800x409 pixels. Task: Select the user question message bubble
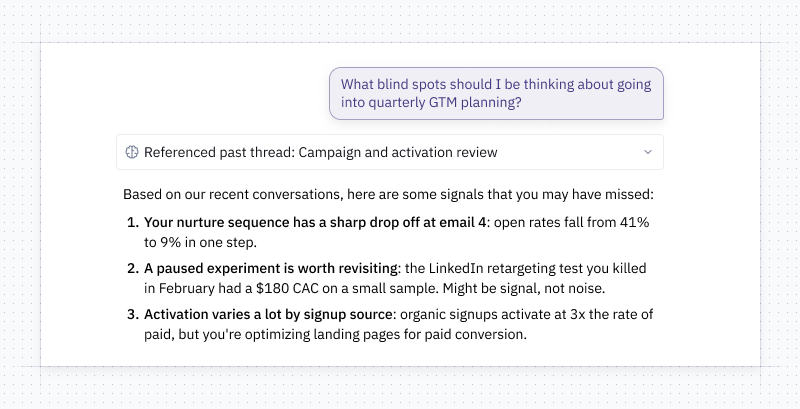pyautogui.click(x=496, y=94)
